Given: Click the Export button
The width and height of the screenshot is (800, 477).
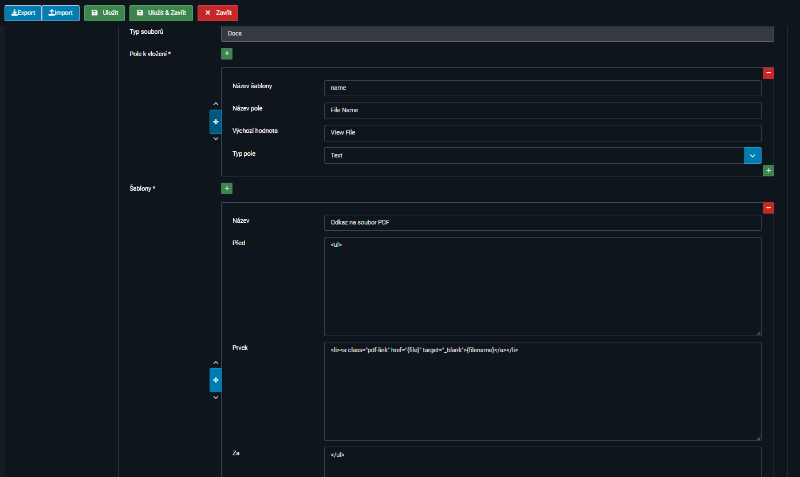Looking at the screenshot, I should coord(22,13).
